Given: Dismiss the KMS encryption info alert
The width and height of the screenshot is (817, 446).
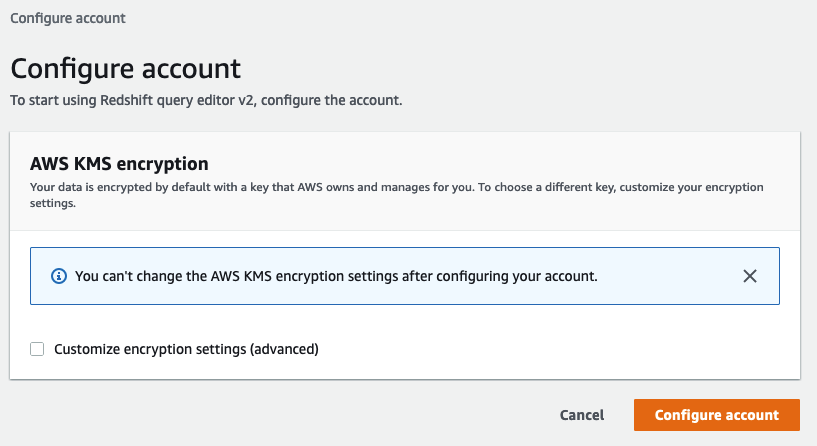Looking at the screenshot, I should (750, 276).
